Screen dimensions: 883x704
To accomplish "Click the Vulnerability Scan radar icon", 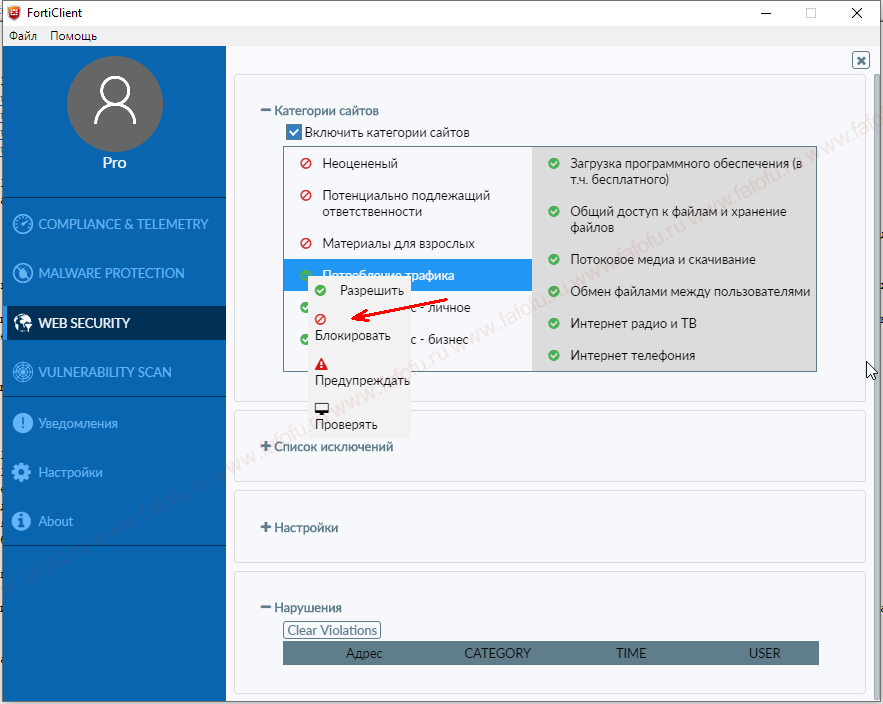I will 23,372.
